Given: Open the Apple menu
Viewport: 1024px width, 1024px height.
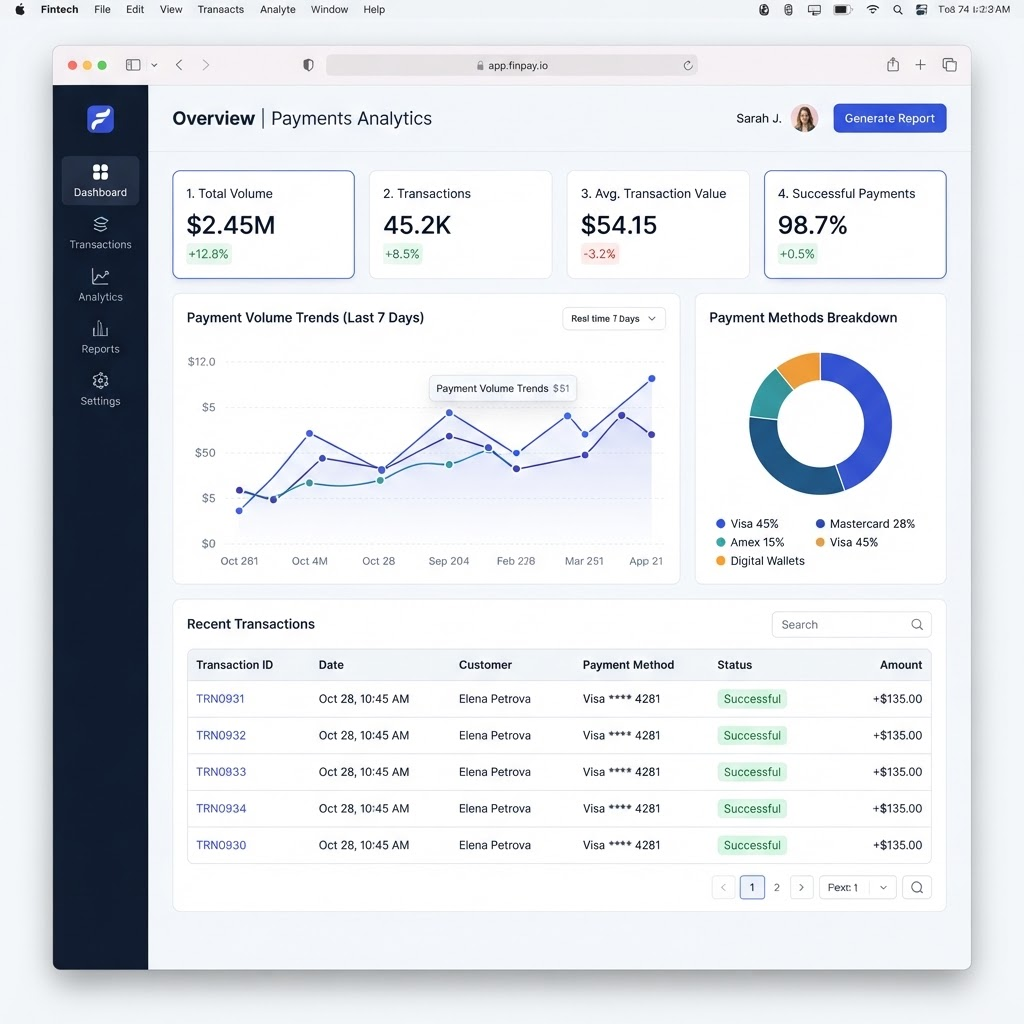Looking at the screenshot, I should [x=20, y=9].
